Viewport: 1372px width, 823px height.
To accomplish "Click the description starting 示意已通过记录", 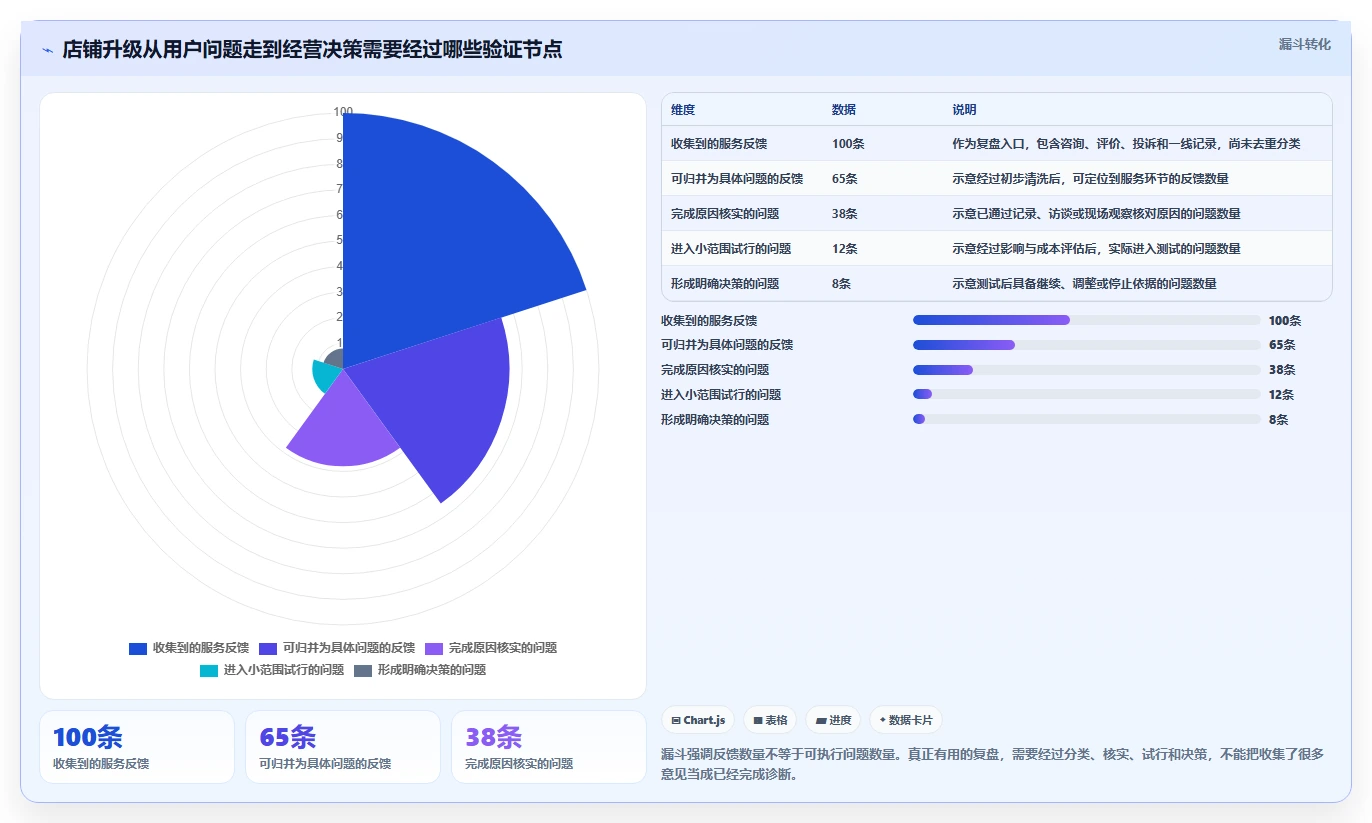I will (1096, 214).
